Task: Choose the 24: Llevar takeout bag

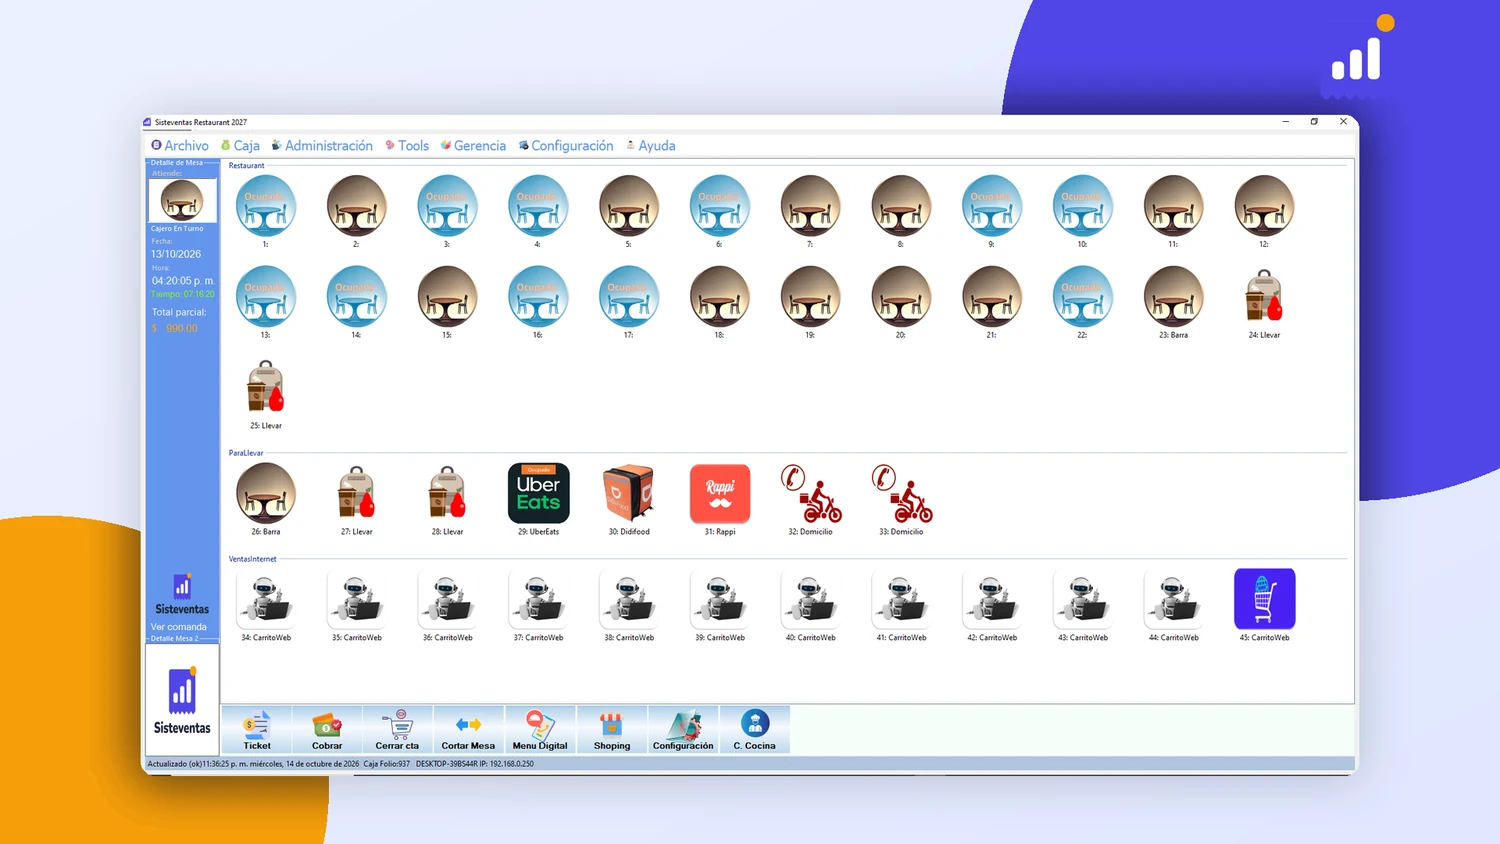Action: tap(1264, 297)
